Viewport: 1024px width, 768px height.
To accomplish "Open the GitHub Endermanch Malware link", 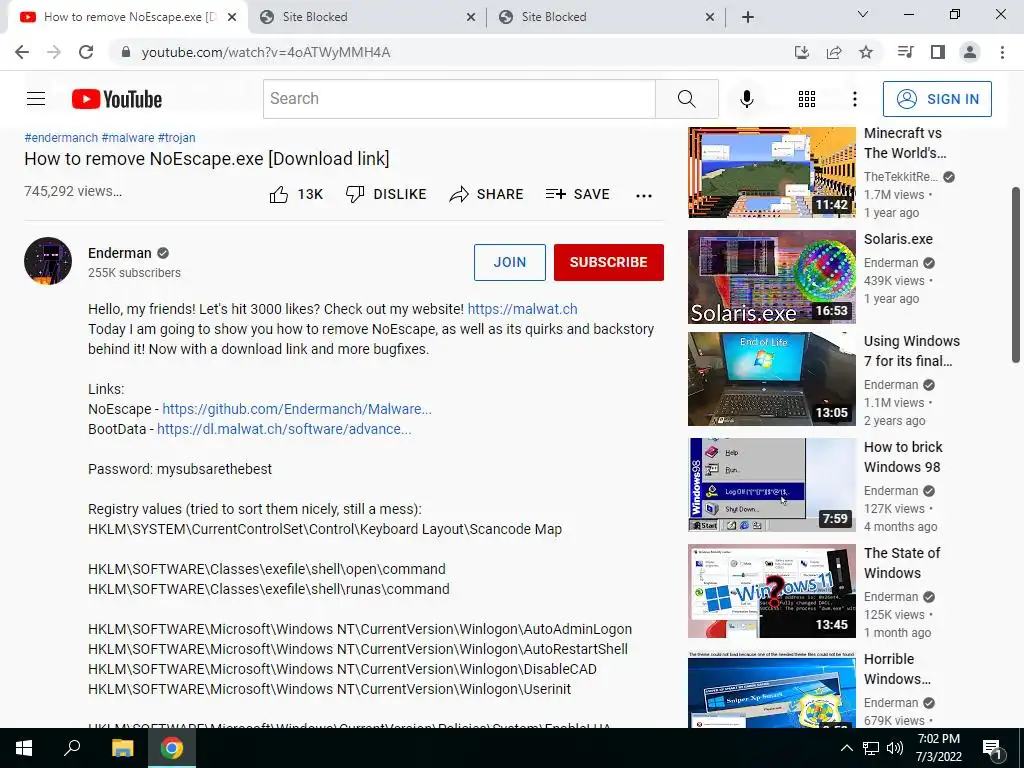I will tap(296, 409).
